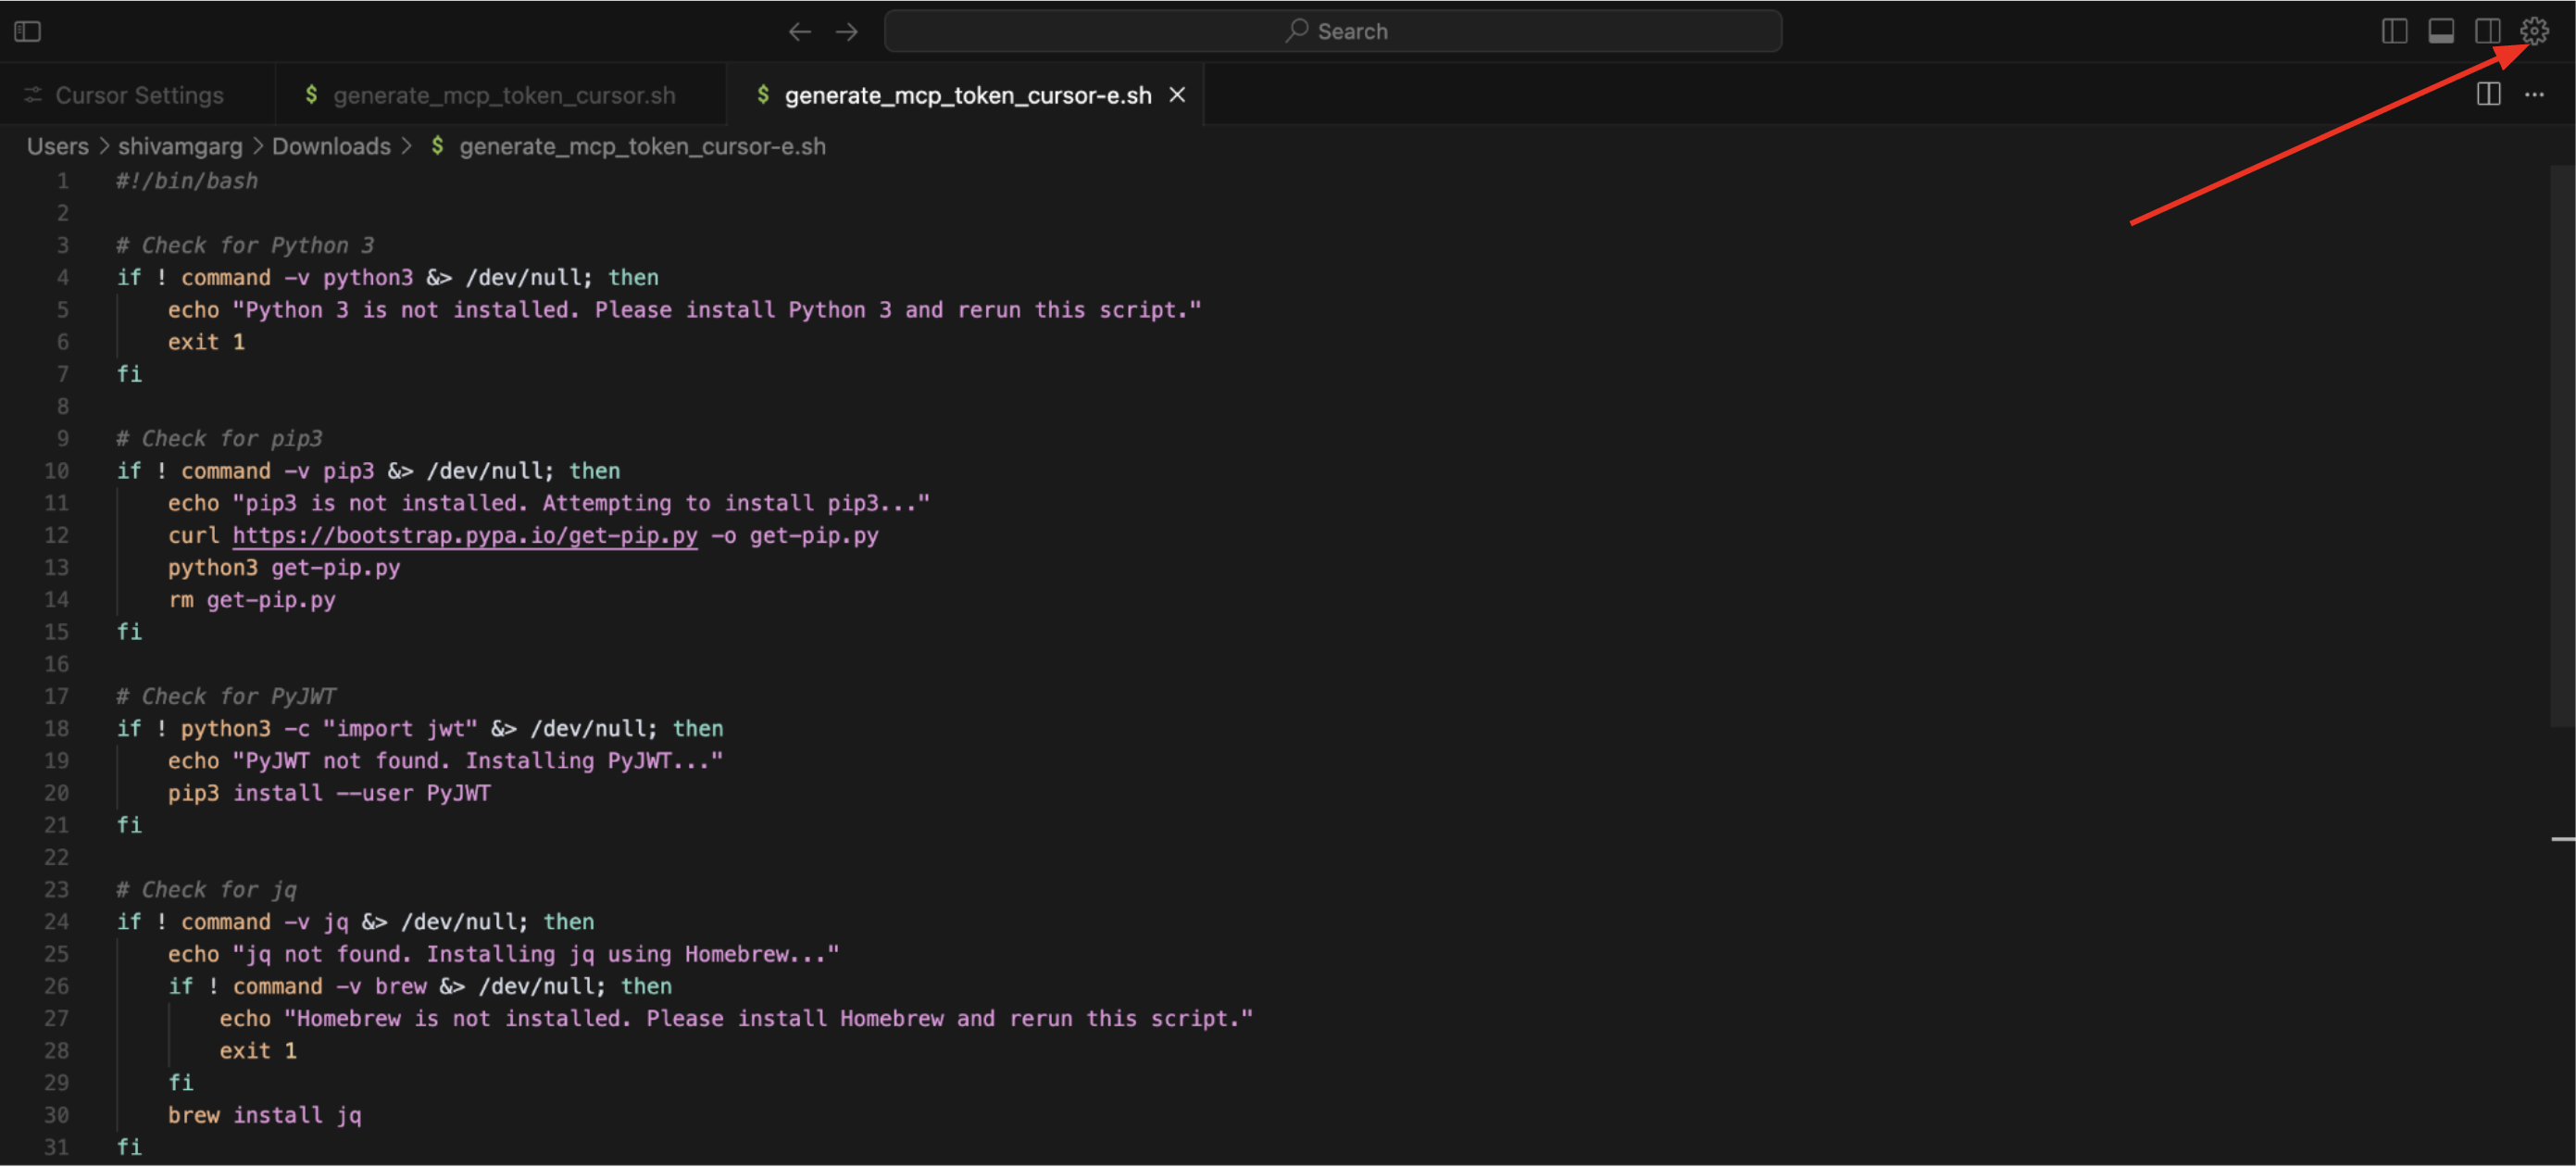Click the Search command center field
Image resolution: width=2576 pixels, height=1167 pixels.
pyautogui.click(x=1332, y=32)
